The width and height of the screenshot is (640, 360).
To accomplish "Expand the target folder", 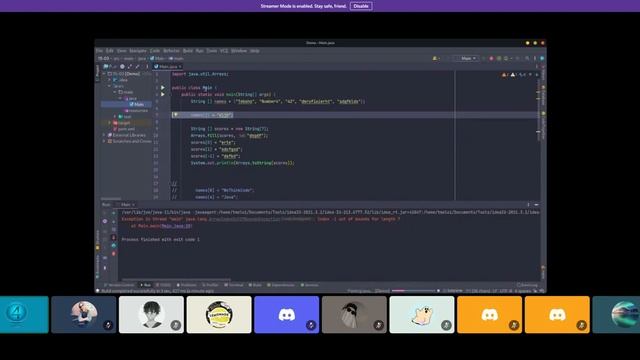I will pos(110,123).
